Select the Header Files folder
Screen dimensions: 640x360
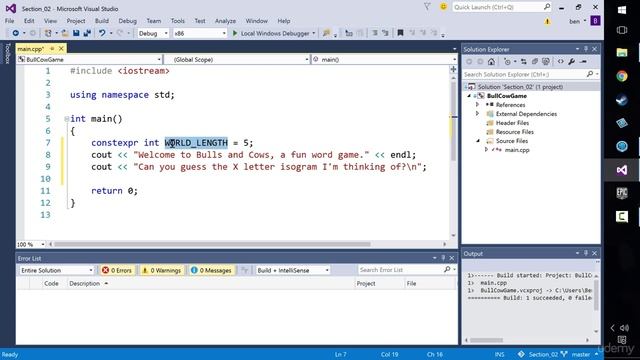(x=512, y=123)
